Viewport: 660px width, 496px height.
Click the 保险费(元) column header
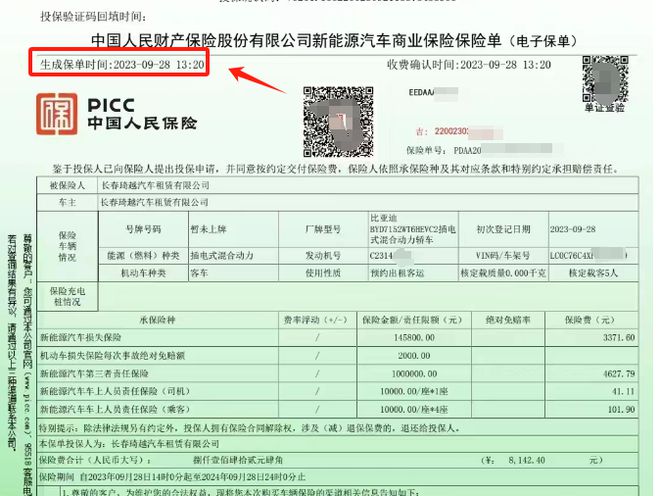591,320
